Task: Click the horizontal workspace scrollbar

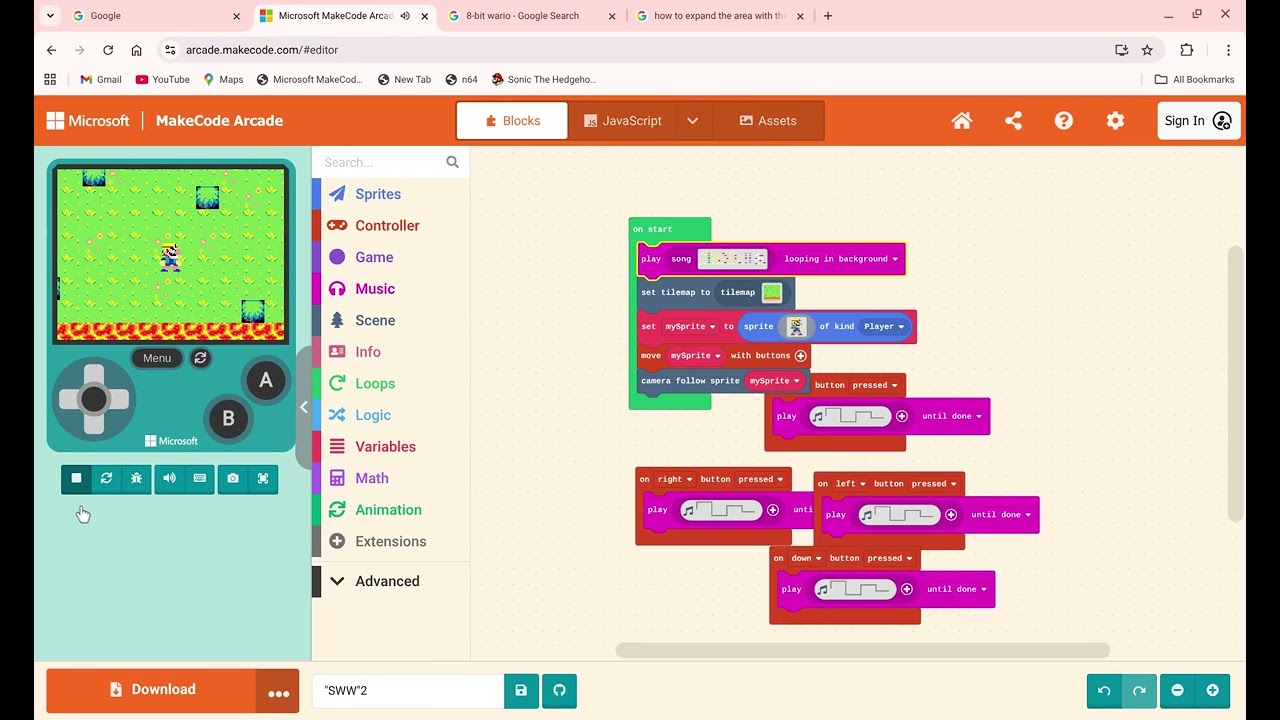Action: pos(862,650)
